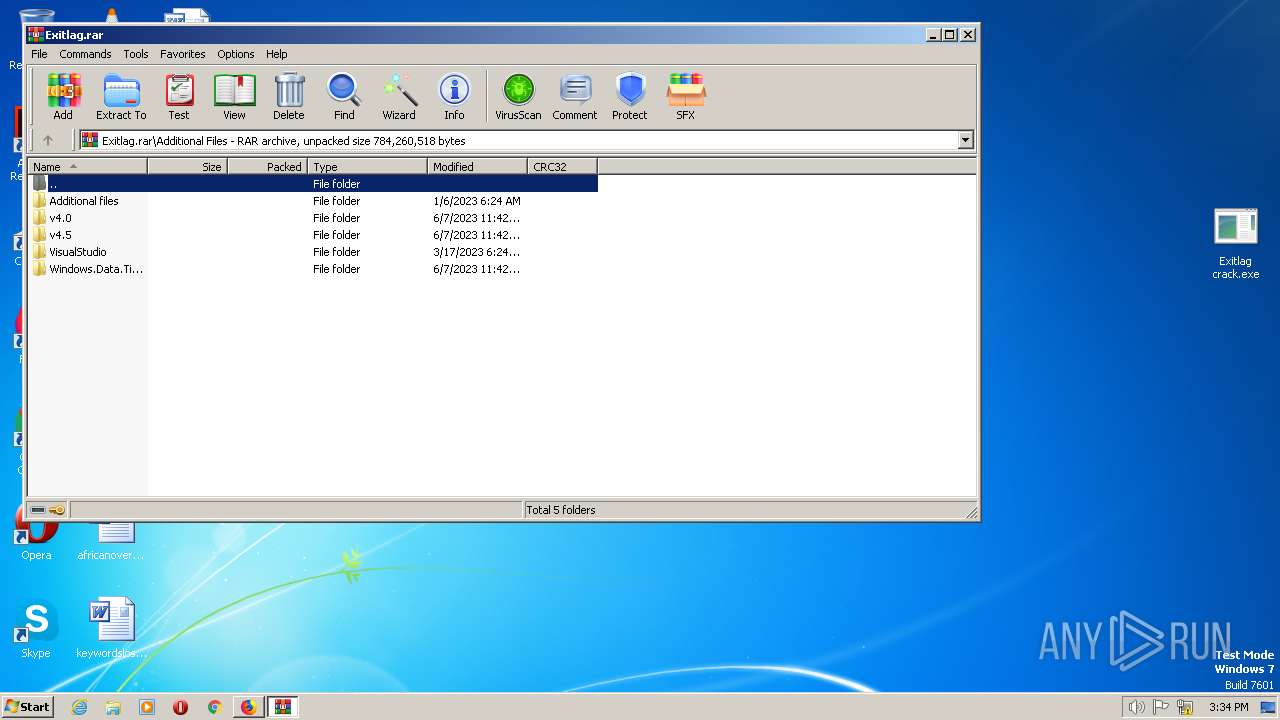Click the archive path address field
This screenshot has height=720, width=1280.
[x=518, y=141]
